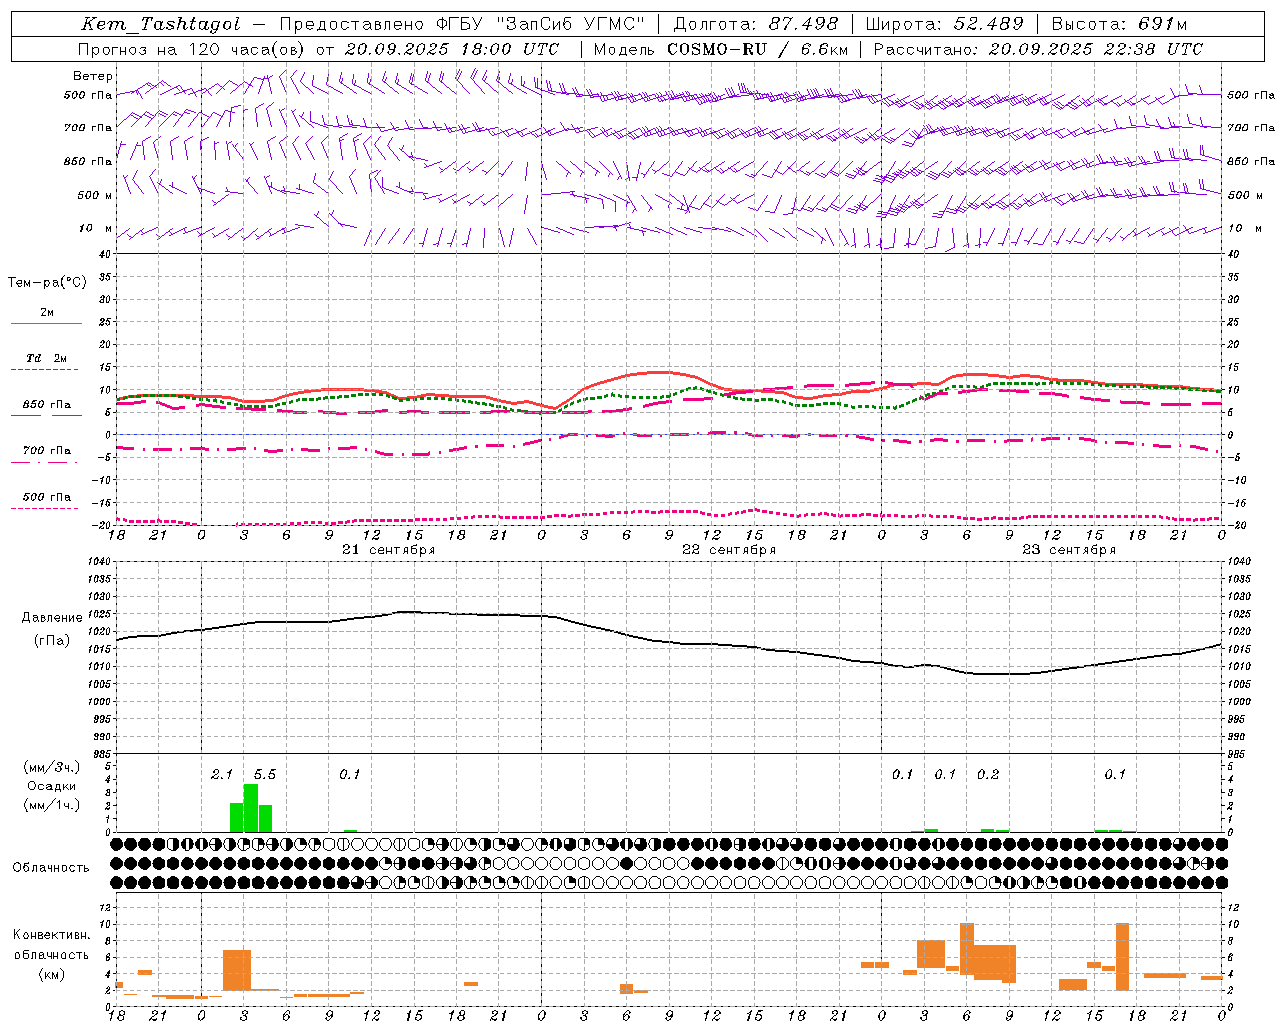1280x1024 pixels.
Task: Click the (мм/3ч.) precipitation unit label
Action: coord(52,768)
